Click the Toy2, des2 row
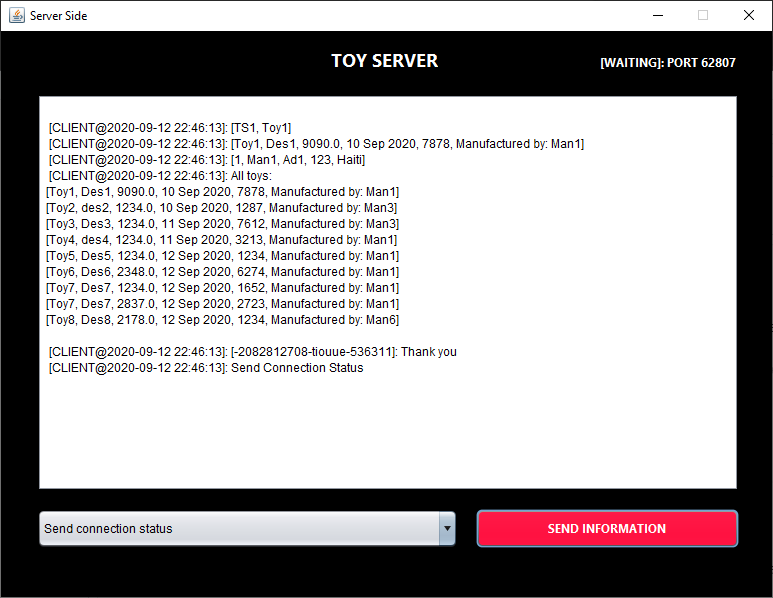Screen dimensions: 773x598 pos(221,208)
